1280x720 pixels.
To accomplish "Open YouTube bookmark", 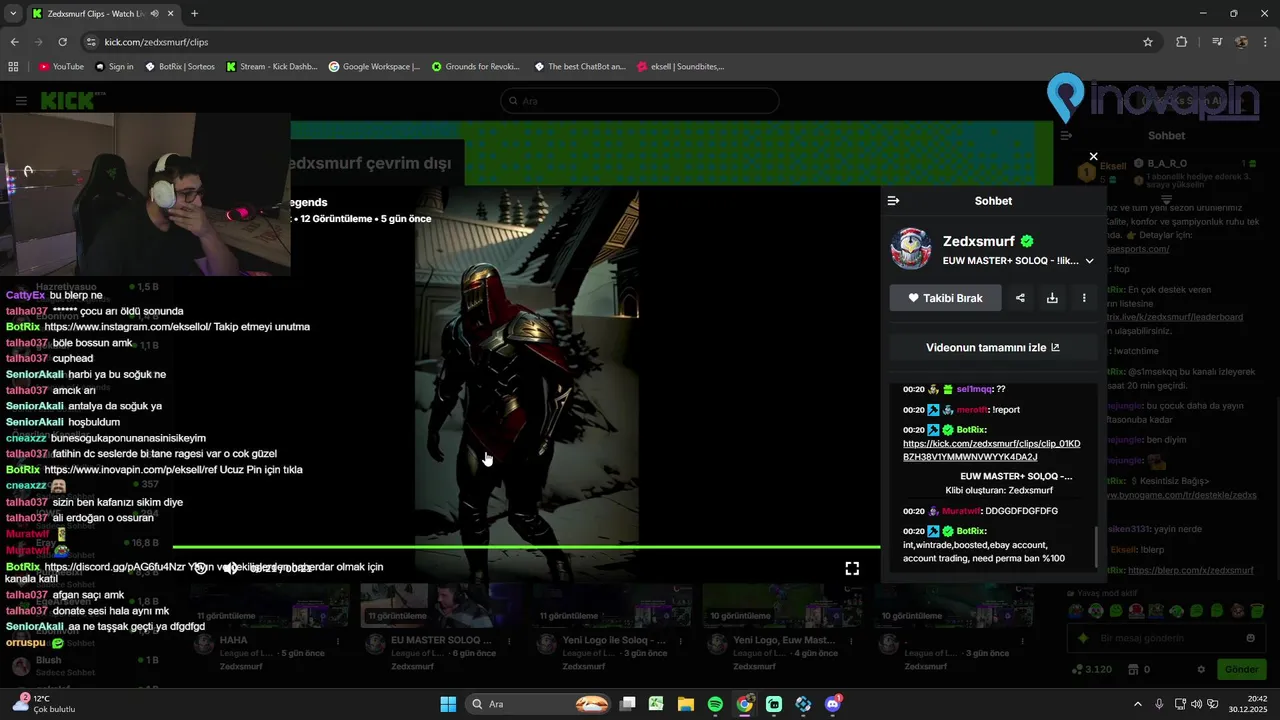I will (61, 67).
